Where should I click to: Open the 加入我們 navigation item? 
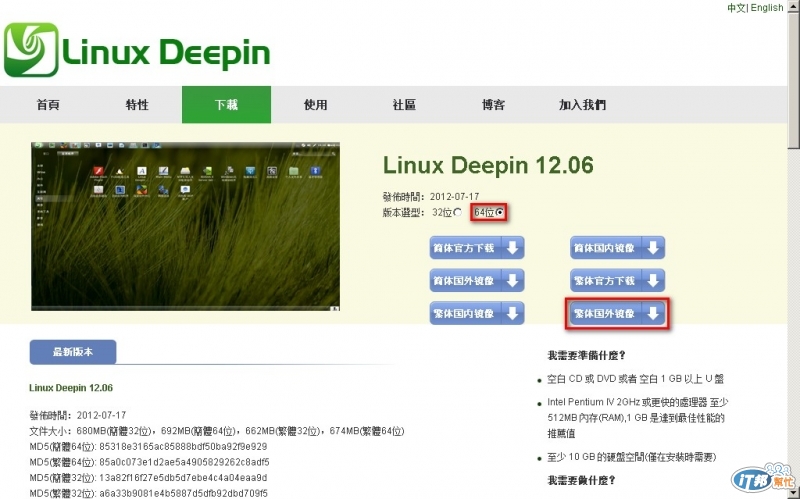point(582,105)
